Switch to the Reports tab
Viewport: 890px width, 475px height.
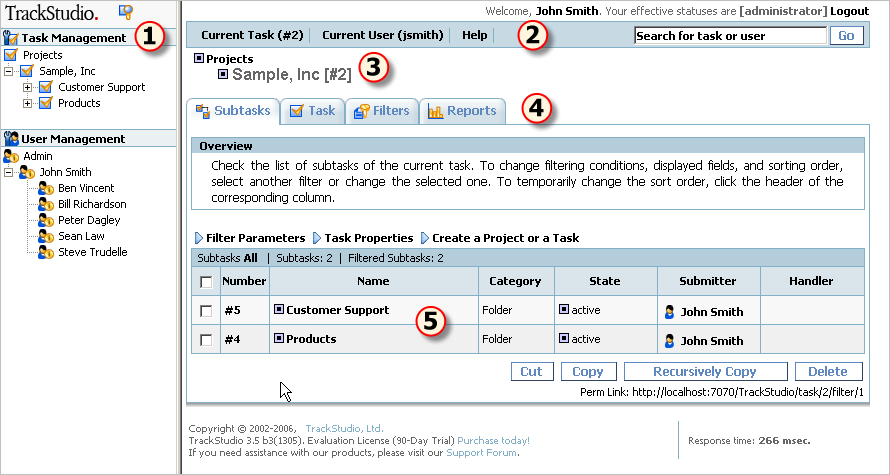(x=463, y=111)
